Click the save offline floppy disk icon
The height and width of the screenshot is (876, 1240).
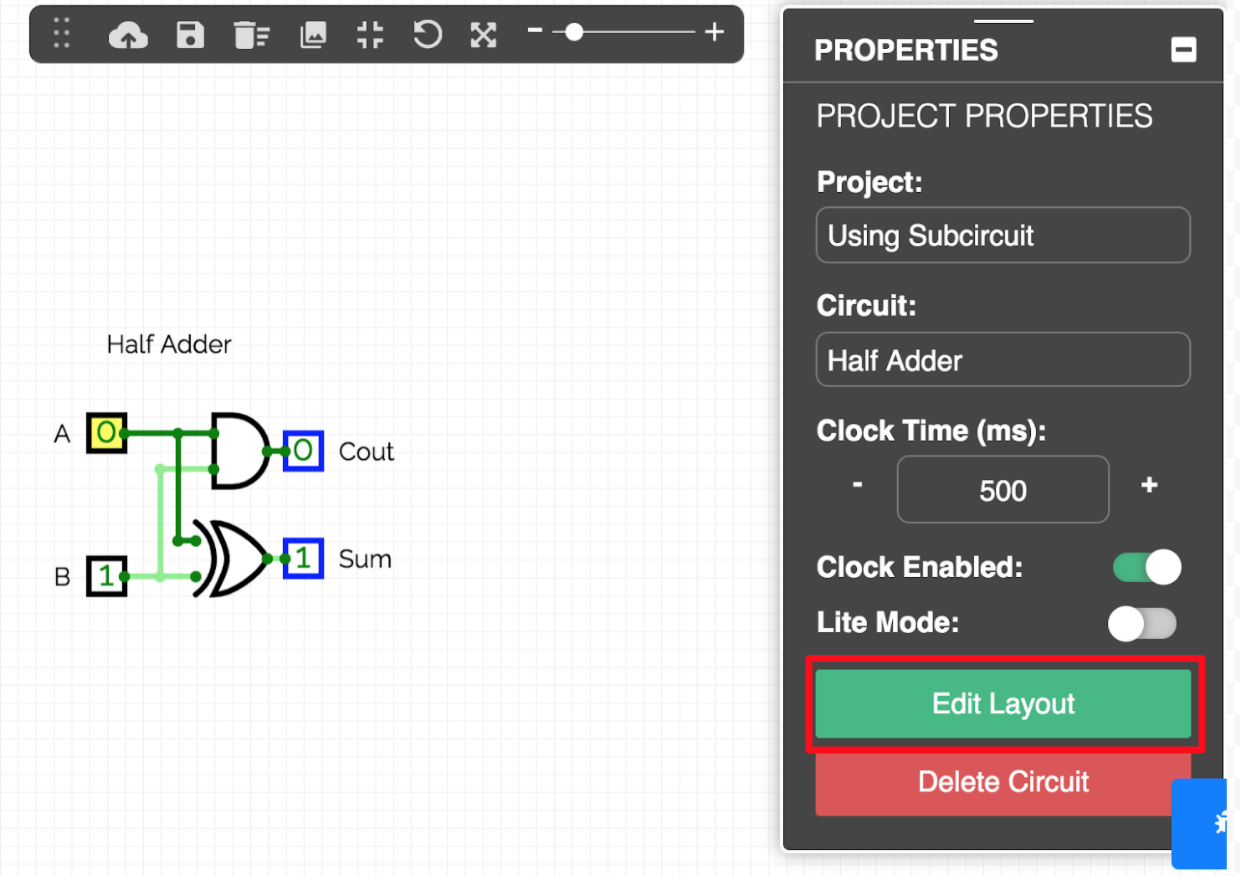tap(190, 35)
